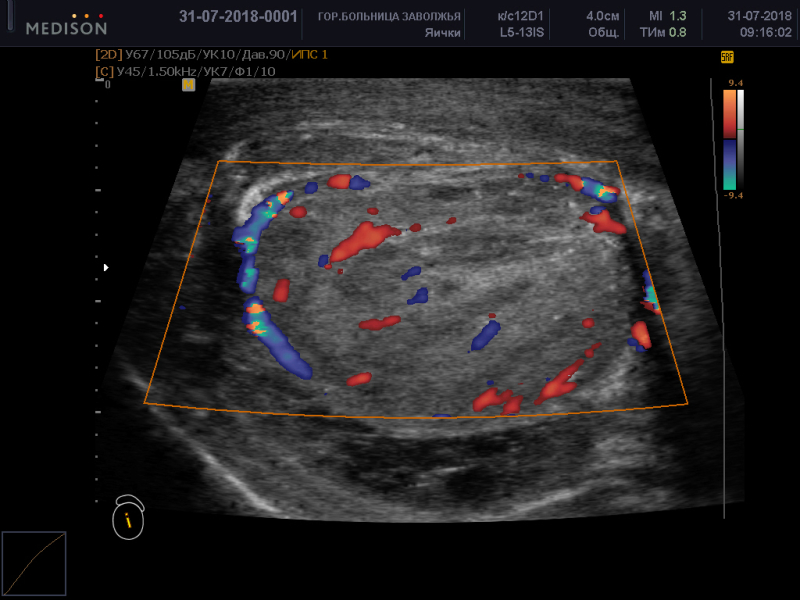
Task: Click the ТИм 0.8 thermal index reading
Action: tap(663, 33)
